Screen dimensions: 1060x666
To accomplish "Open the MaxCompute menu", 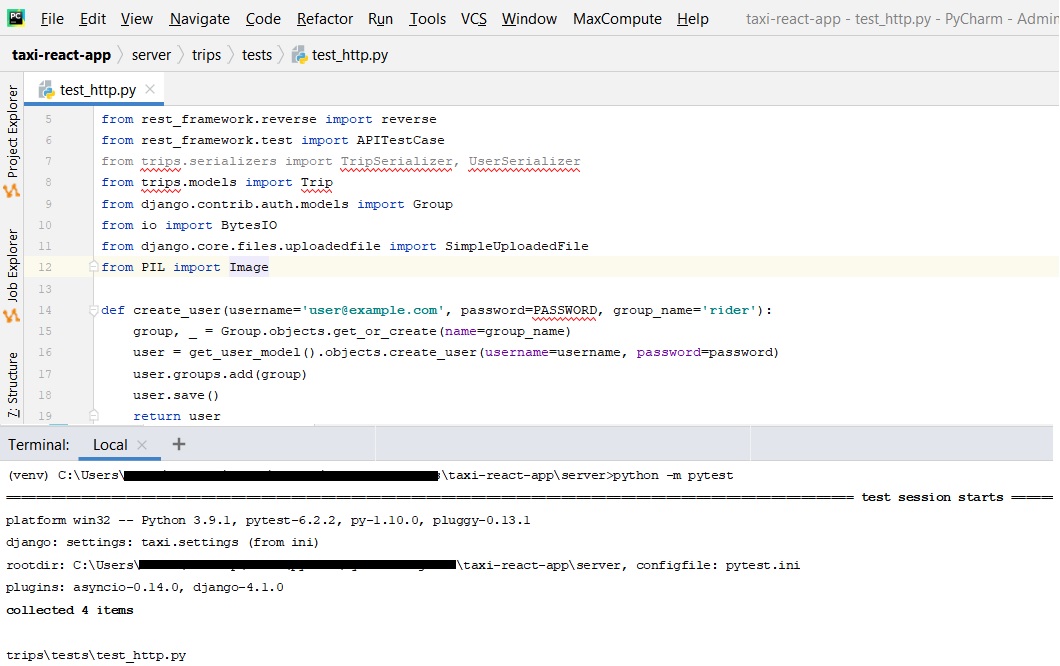I will tap(617, 18).
